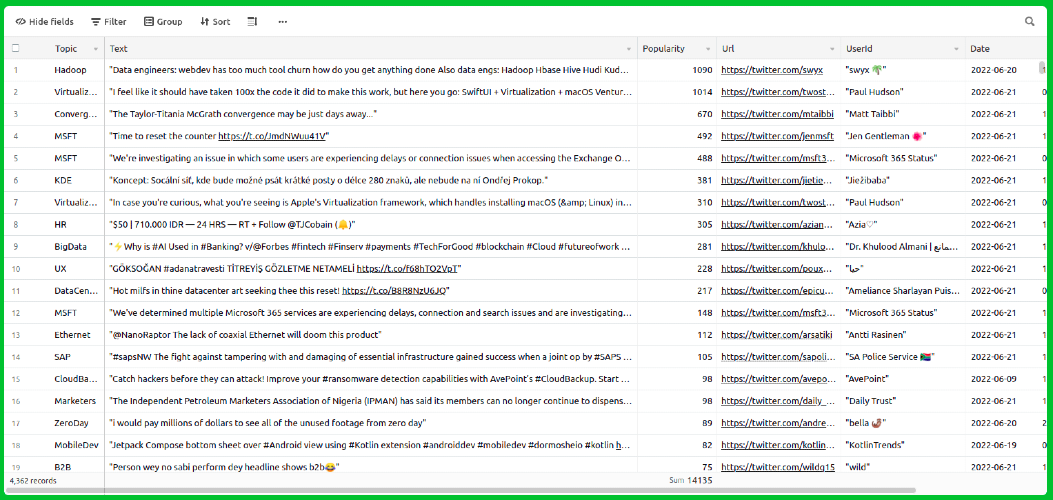1053x500 pixels.
Task: Open the Group options
Action: pos(163,21)
